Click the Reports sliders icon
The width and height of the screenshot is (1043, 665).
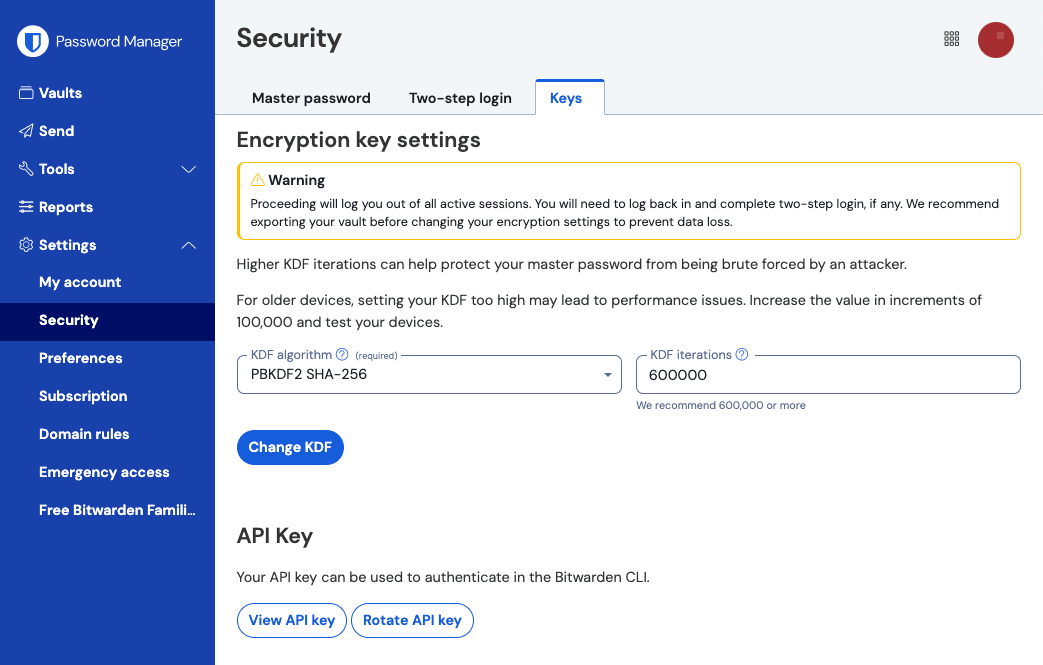(x=27, y=207)
